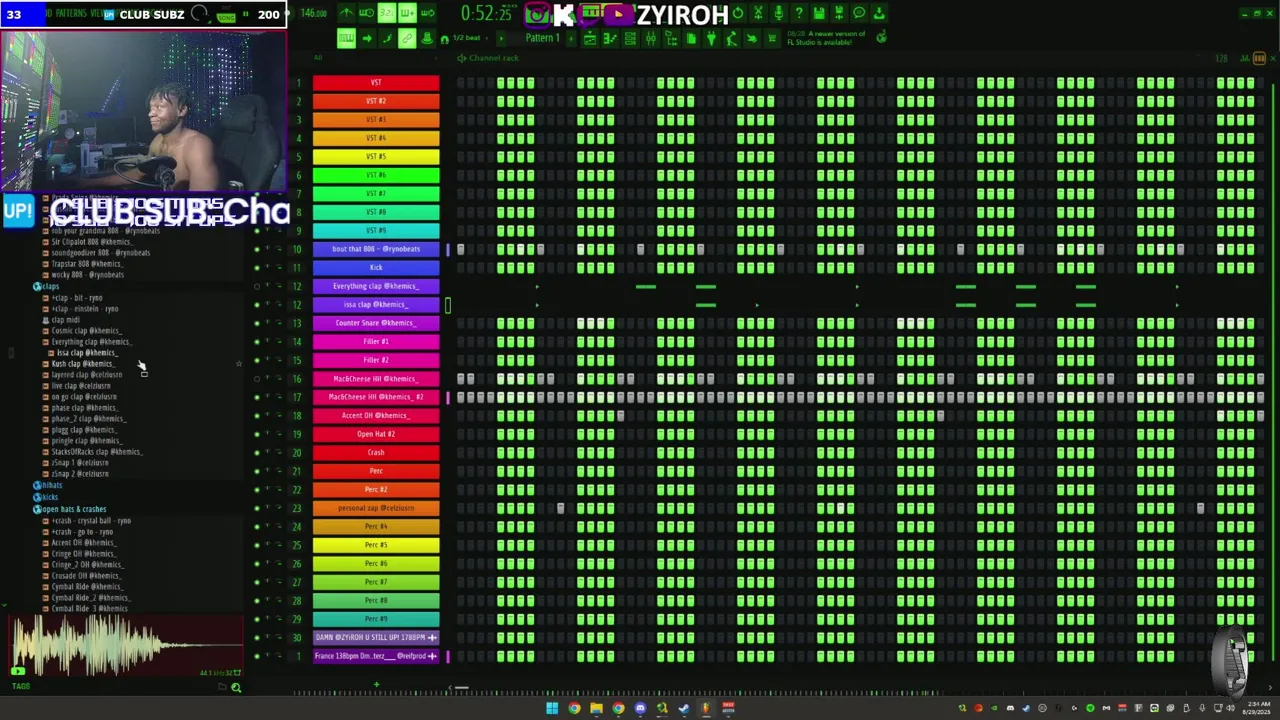1280x720 pixels.
Task: Click the 146.000 tempo field
Action: 313,13
